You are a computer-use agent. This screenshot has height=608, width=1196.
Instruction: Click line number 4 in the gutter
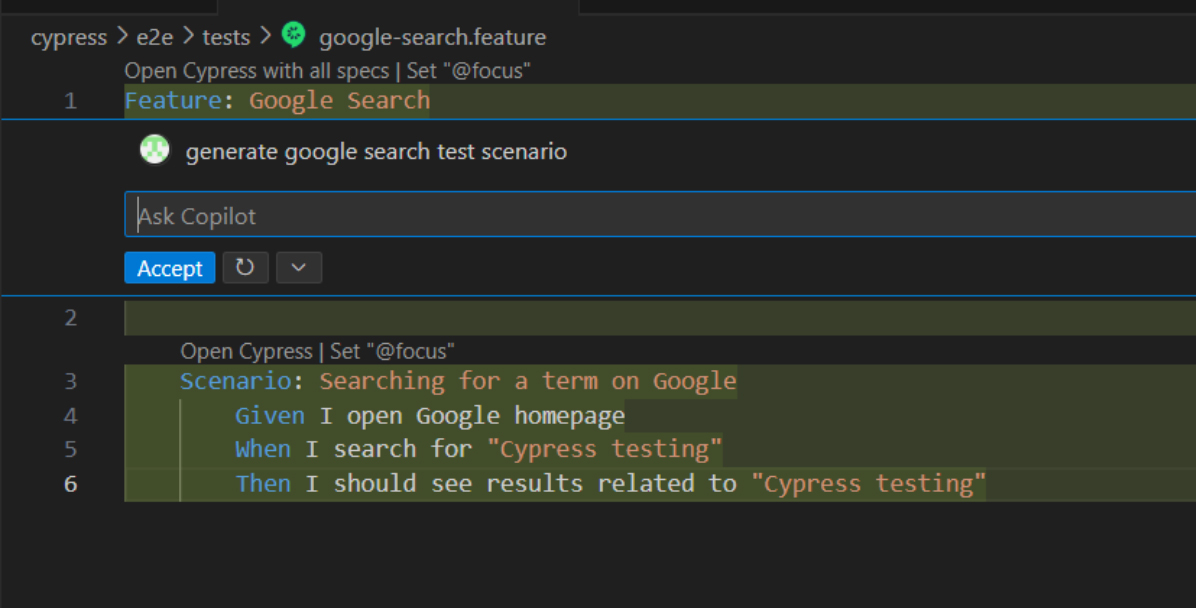[x=70, y=416]
